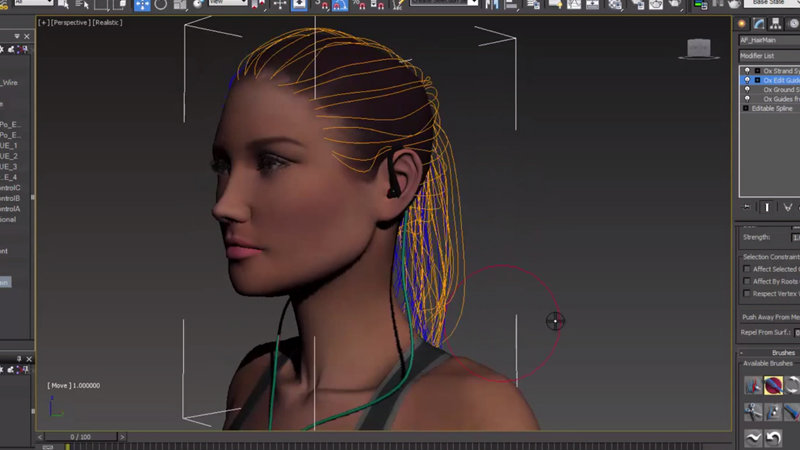
Task: Pick the wave-shaped brush icon
Action: pyautogui.click(x=752, y=438)
